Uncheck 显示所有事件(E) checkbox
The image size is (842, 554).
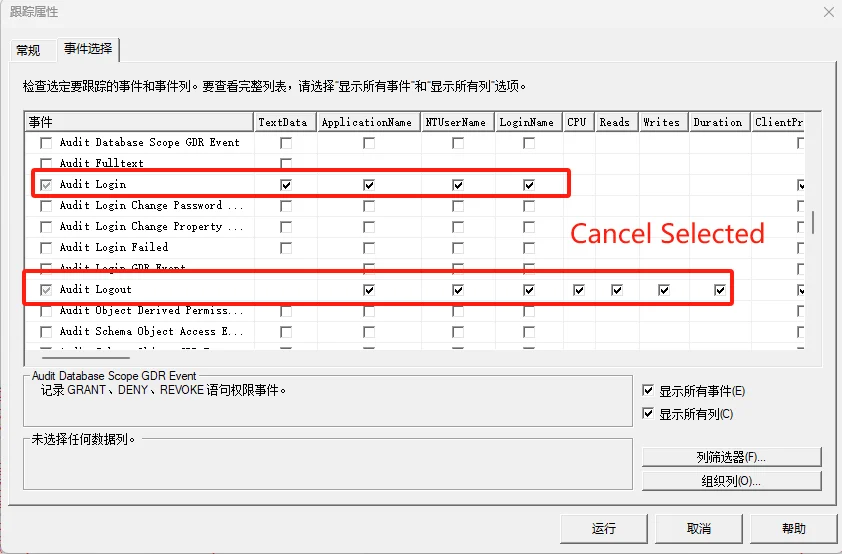pos(648,390)
